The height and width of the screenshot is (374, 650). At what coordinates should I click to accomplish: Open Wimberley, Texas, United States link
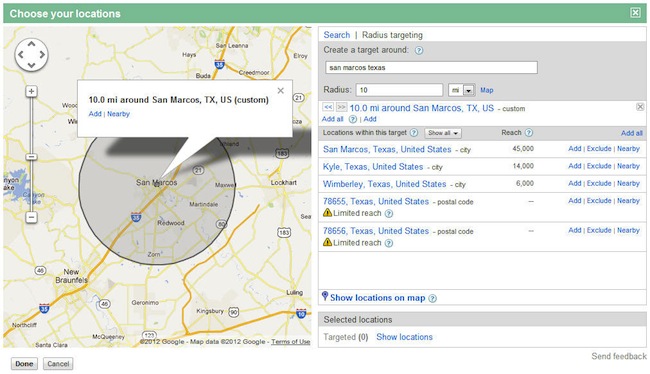point(384,184)
